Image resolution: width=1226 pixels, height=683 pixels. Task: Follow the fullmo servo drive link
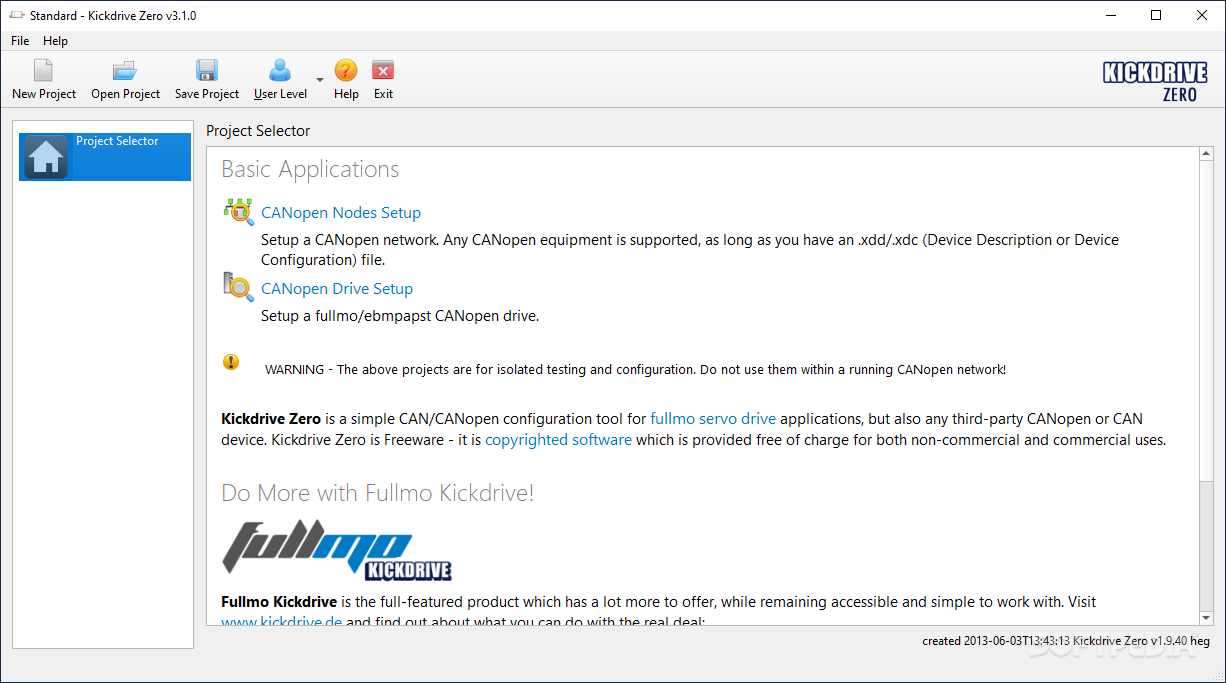tap(713, 419)
